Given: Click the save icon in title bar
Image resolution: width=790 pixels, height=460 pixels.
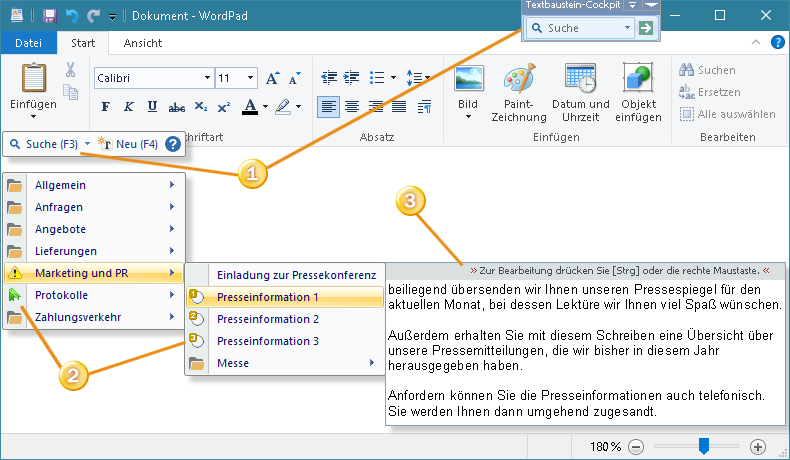Looking at the screenshot, I should pos(49,16).
